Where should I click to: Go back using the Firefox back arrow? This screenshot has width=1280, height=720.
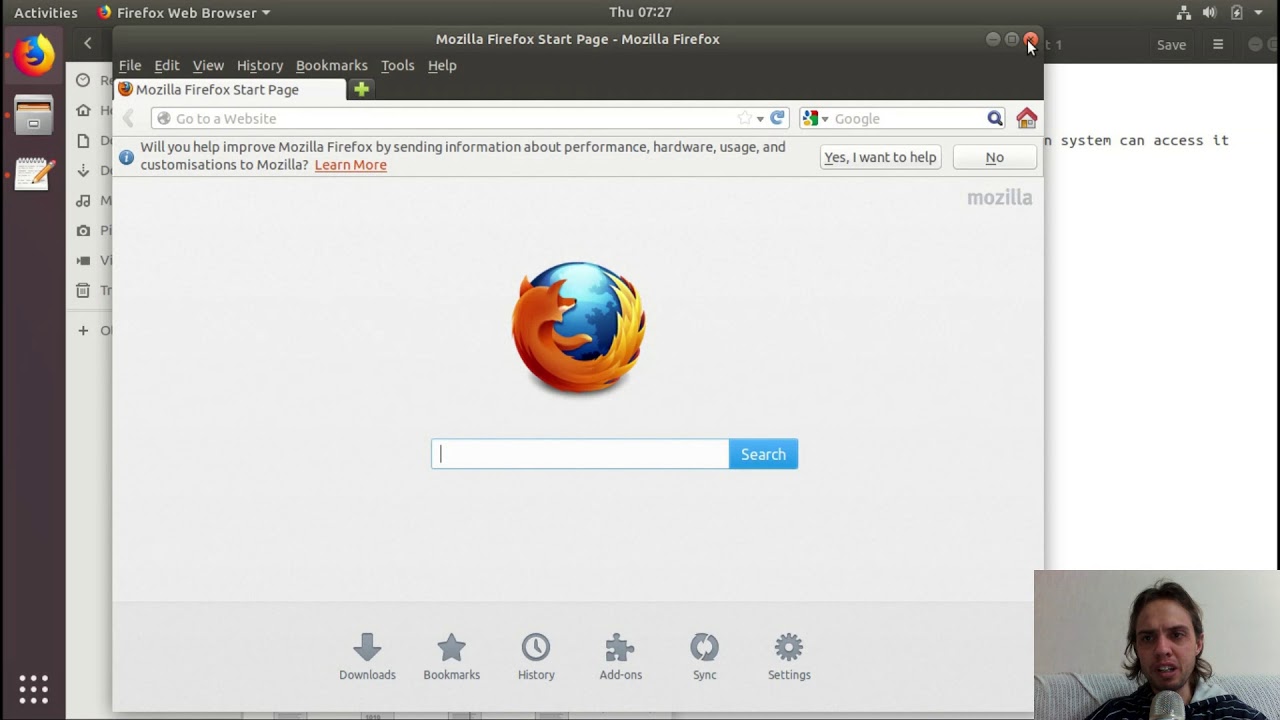pyautogui.click(x=128, y=118)
